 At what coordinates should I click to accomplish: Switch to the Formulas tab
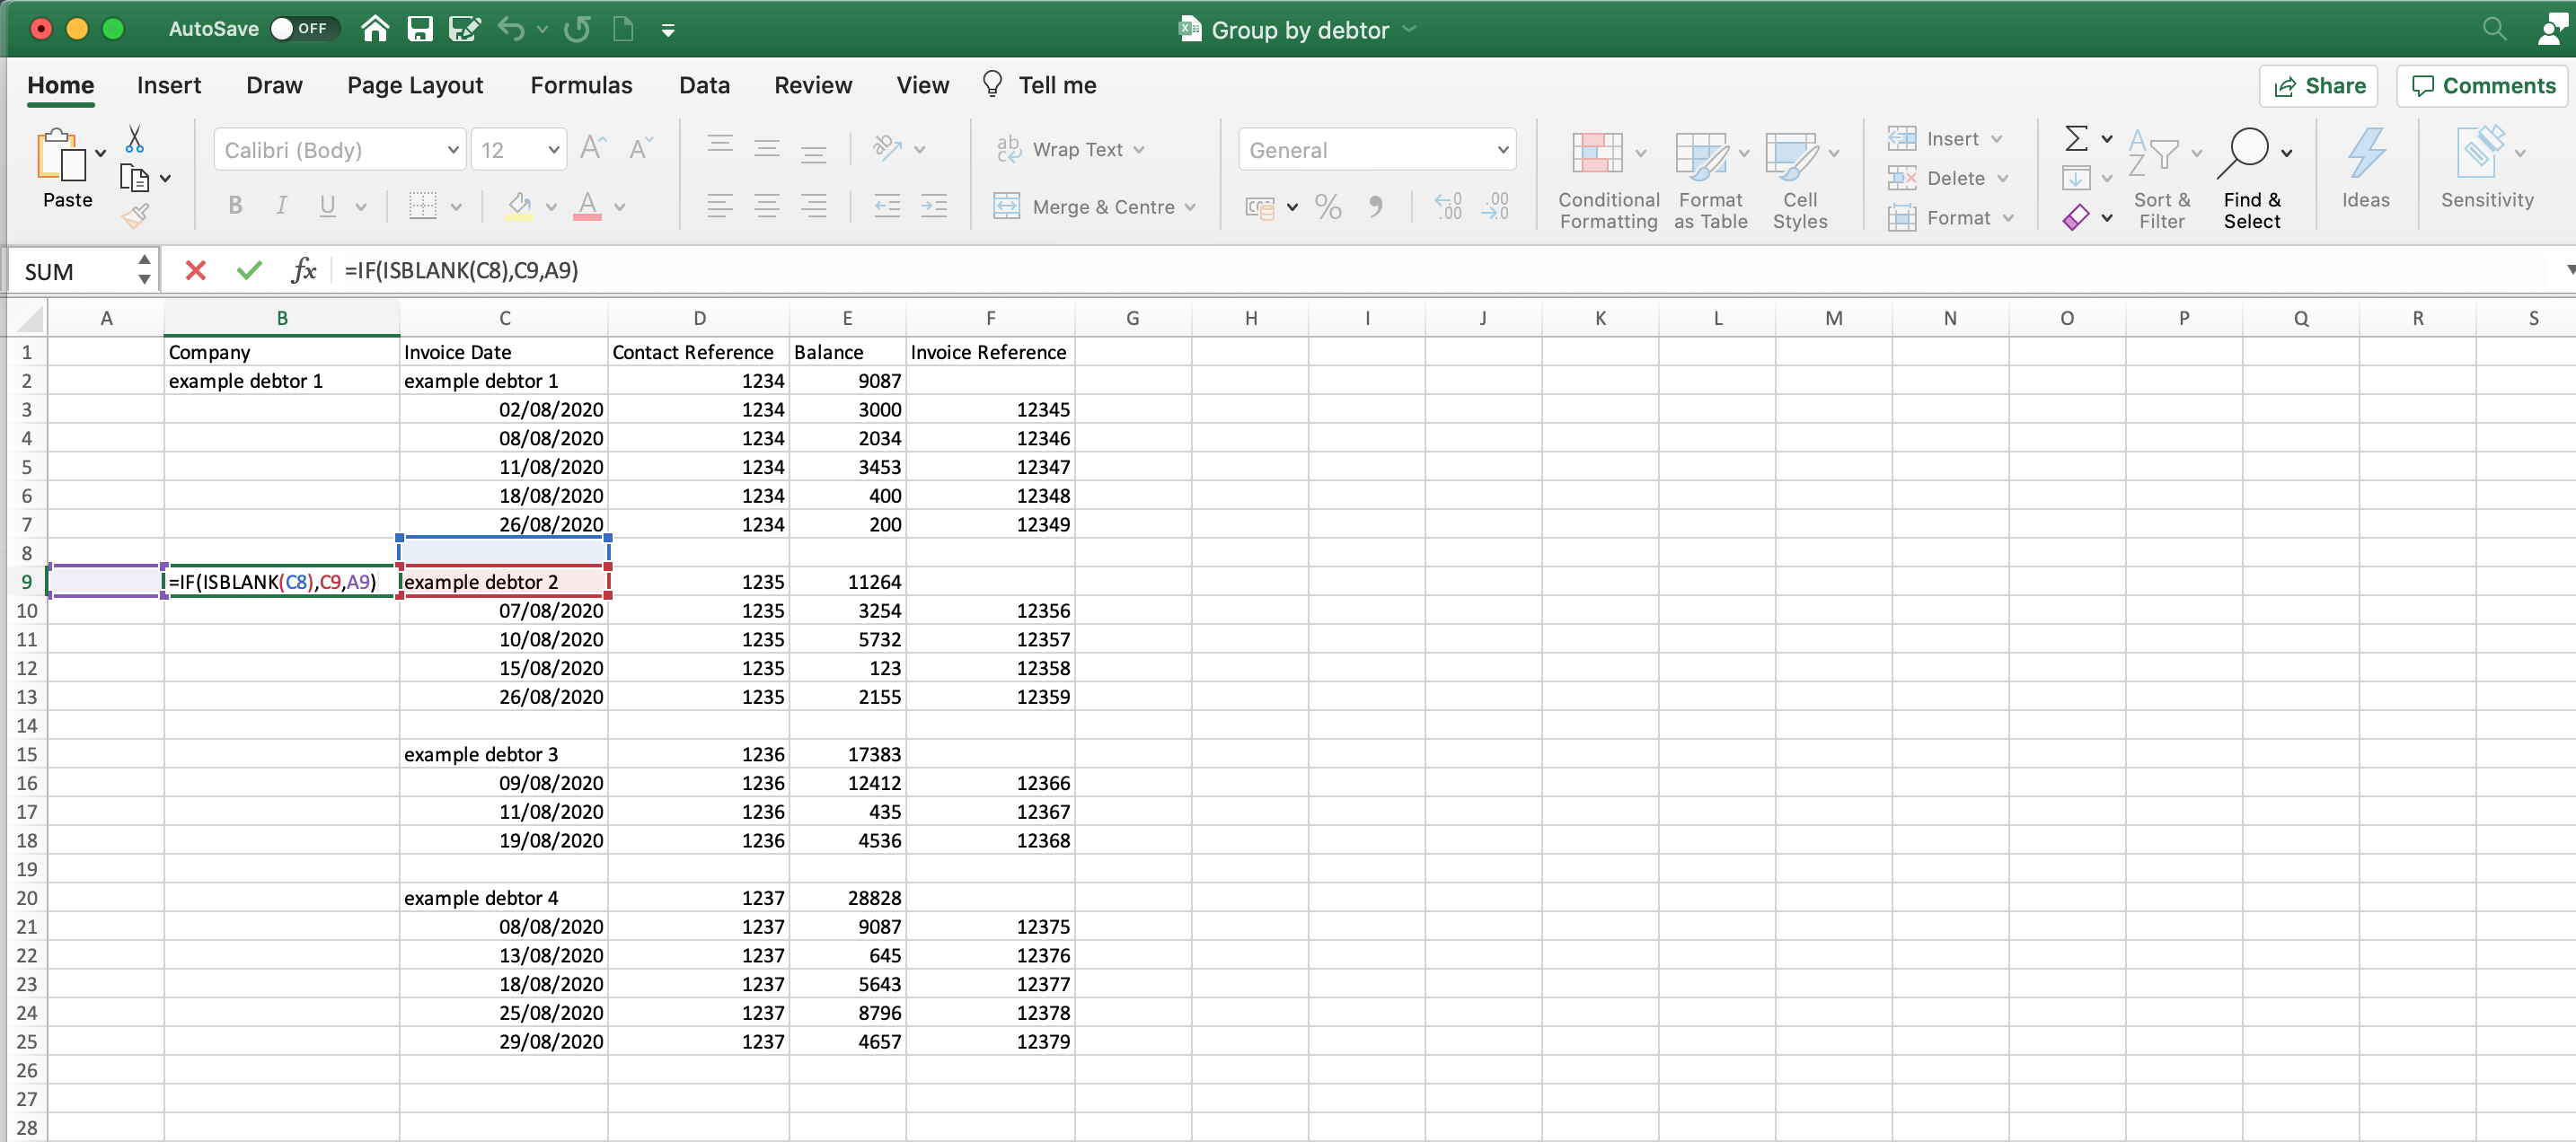pyautogui.click(x=581, y=85)
